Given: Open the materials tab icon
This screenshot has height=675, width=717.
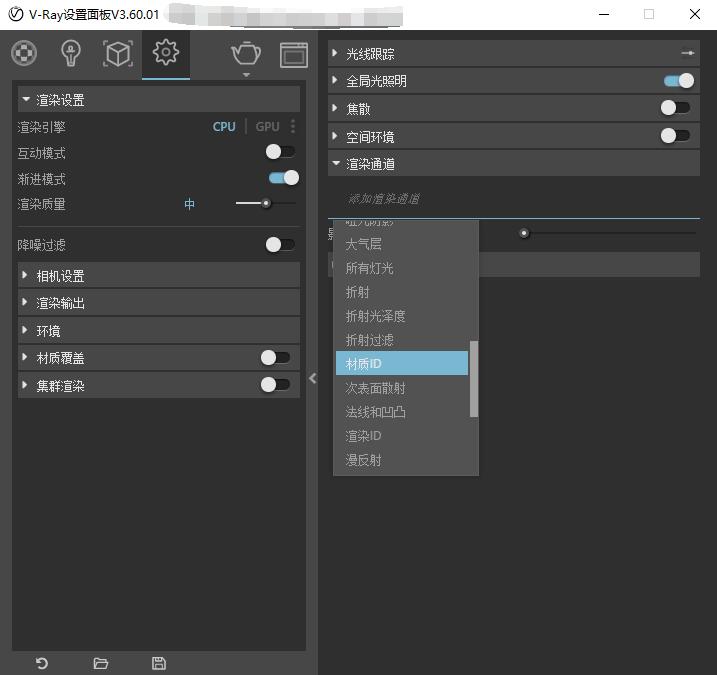Looking at the screenshot, I should click(x=24, y=54).
